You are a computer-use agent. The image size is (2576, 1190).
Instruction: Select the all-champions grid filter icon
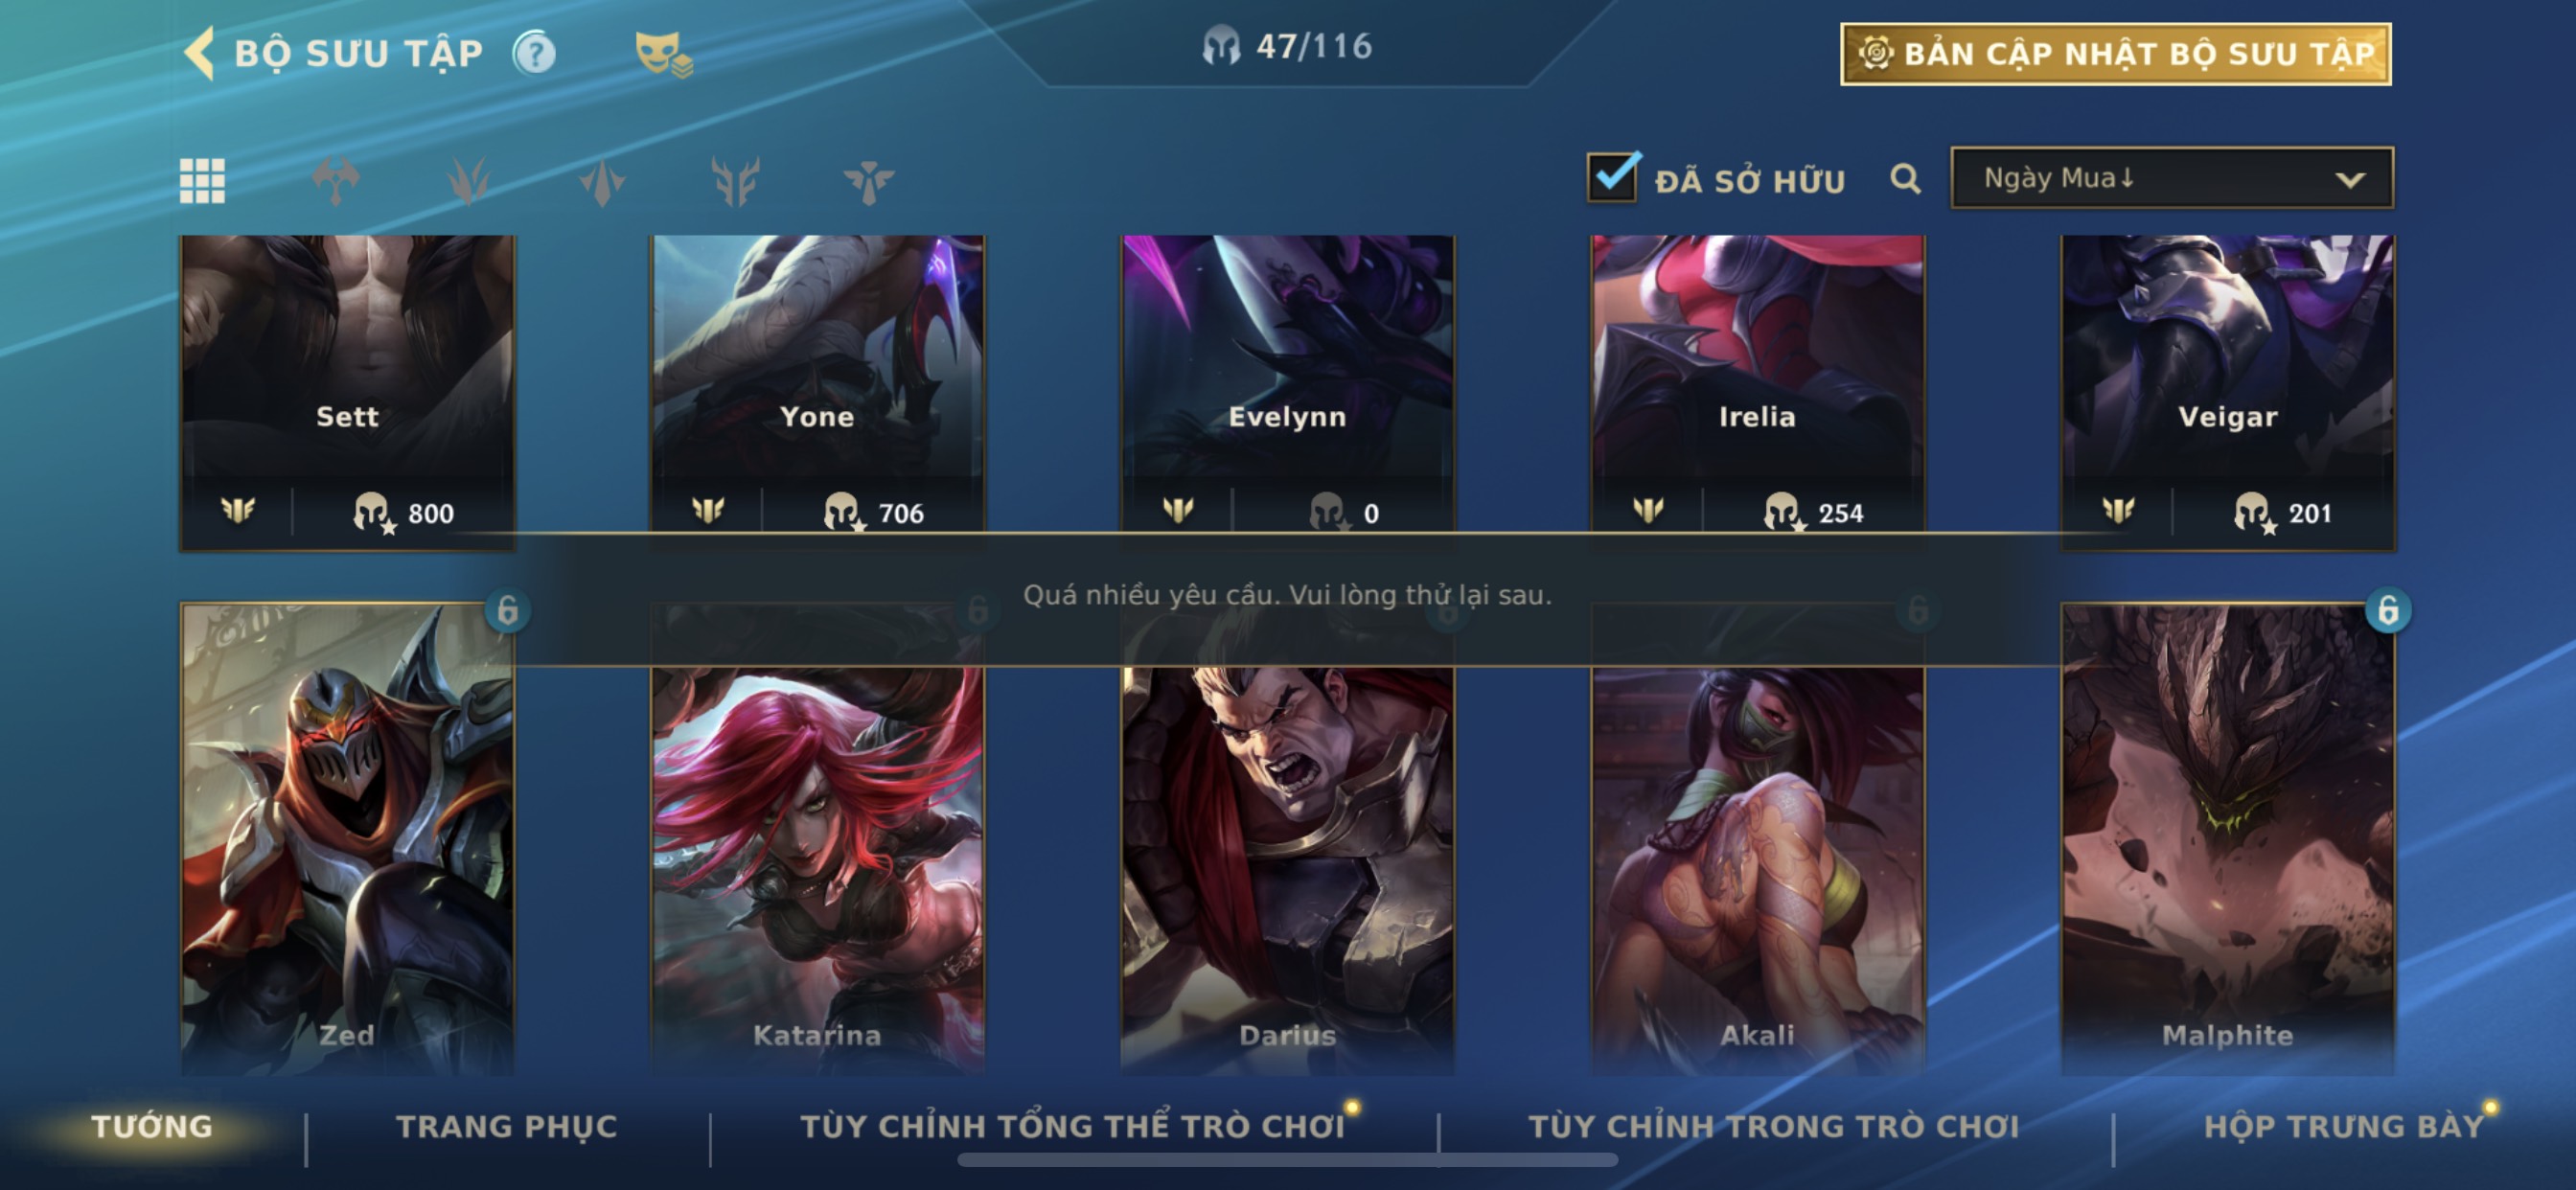pos(202,181)
